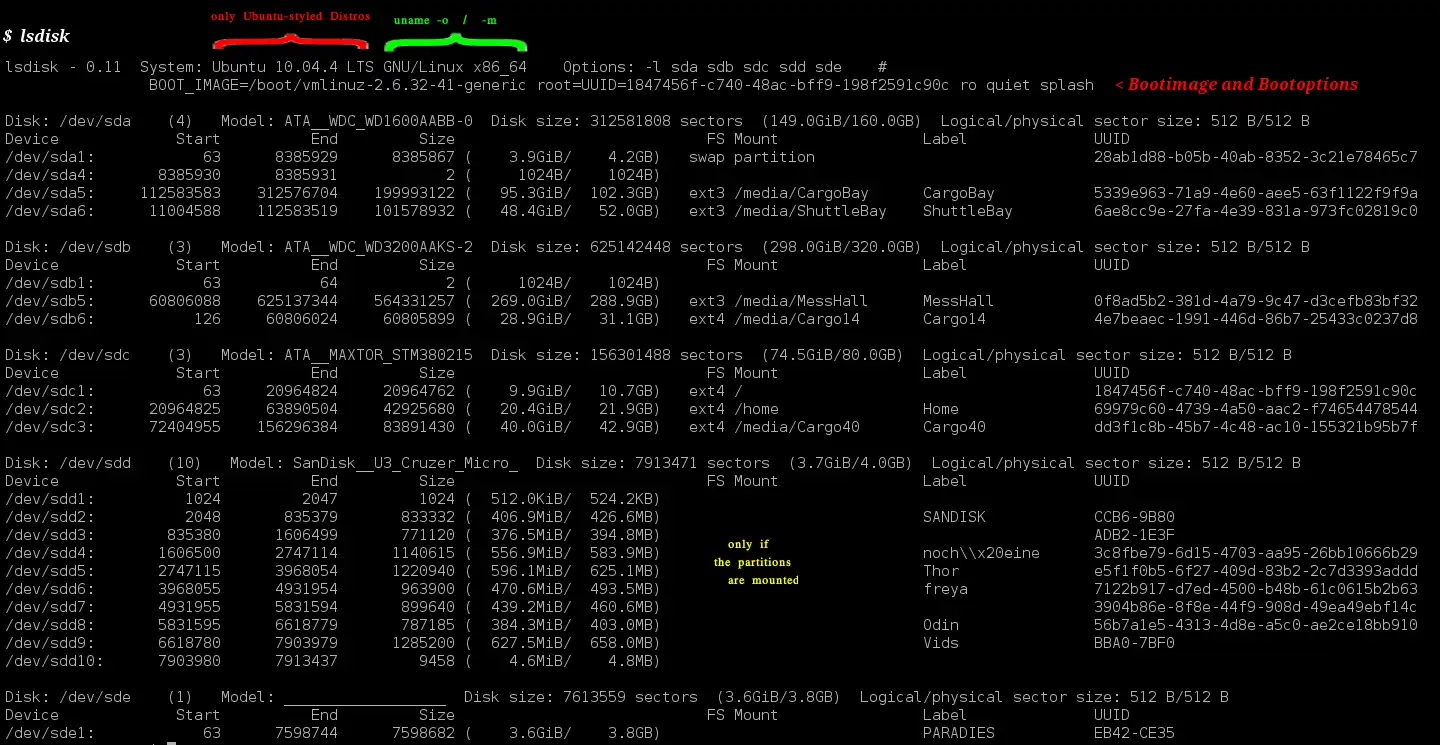Select mount point '/media/MessHall'
Image resolution: width=1440 pixels, height=745 pixels.
click(801, 301)
